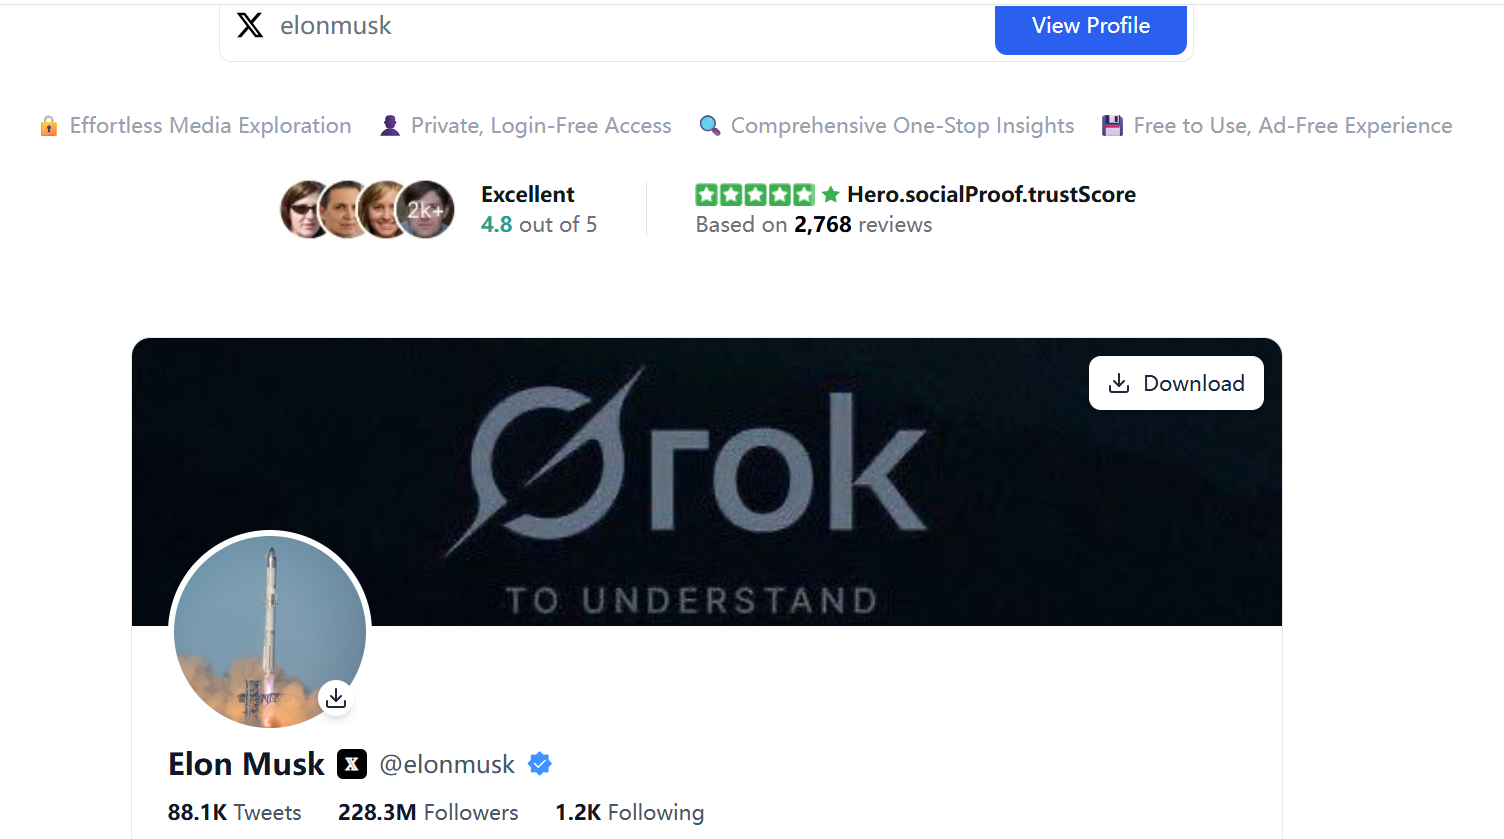Click the first reviewer avatar with sunglasses

point(303,210)
